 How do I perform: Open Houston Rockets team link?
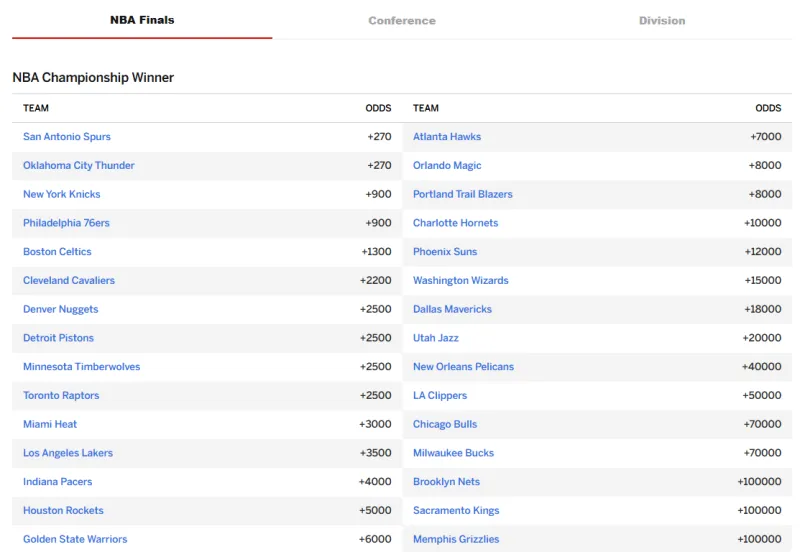click(63, 510)
